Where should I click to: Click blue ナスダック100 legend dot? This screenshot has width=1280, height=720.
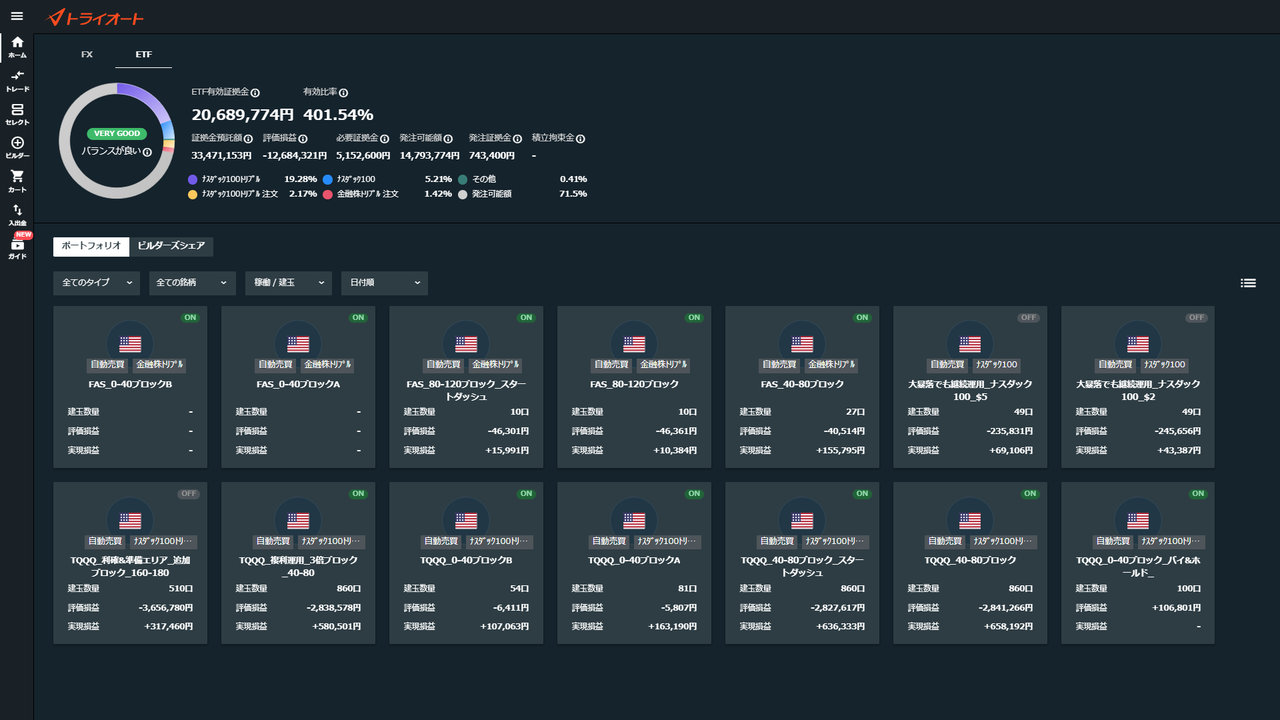(x=327, y=179)
